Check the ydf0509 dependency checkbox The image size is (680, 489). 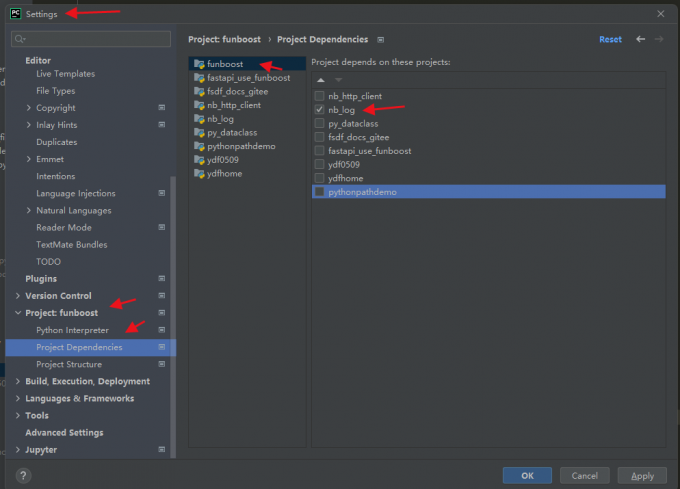[x=320, y=164]
